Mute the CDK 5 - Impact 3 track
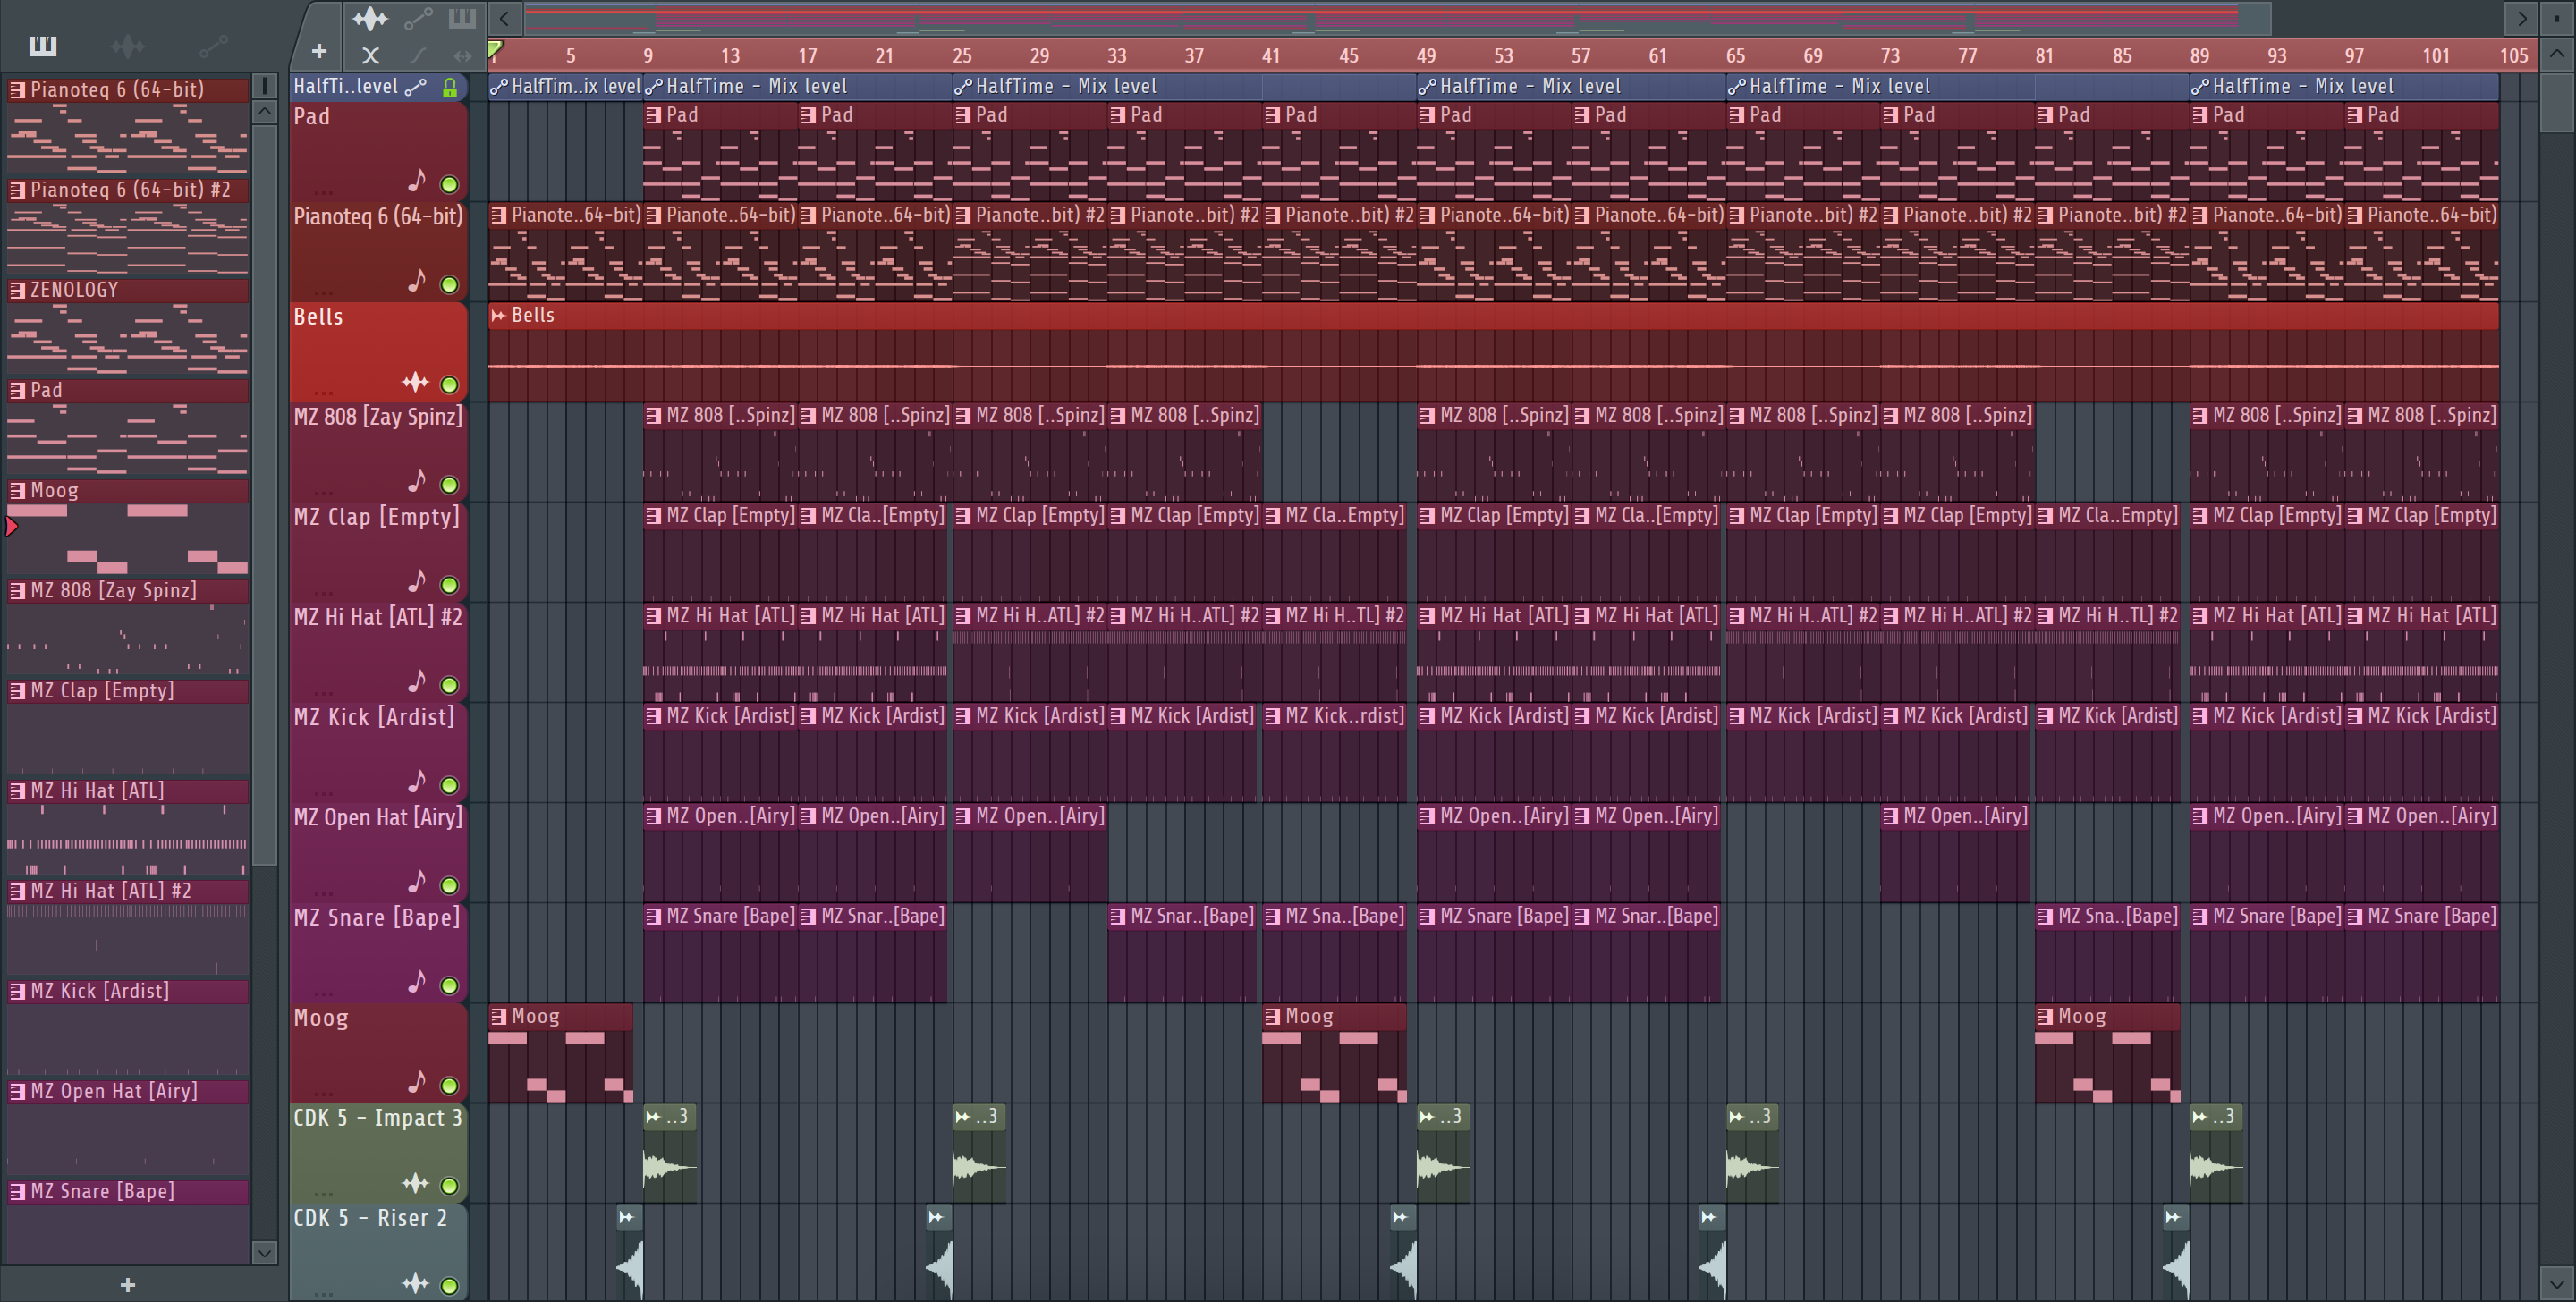Viewport: 2576px width, 1302px height. click(450, 1186)
